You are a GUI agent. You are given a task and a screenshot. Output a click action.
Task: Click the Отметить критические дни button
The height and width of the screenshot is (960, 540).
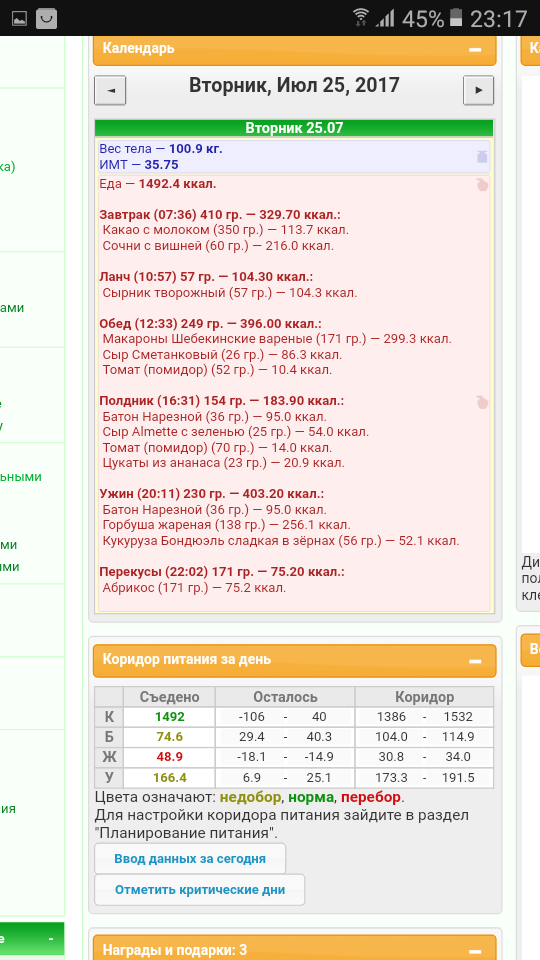[200, 890]
